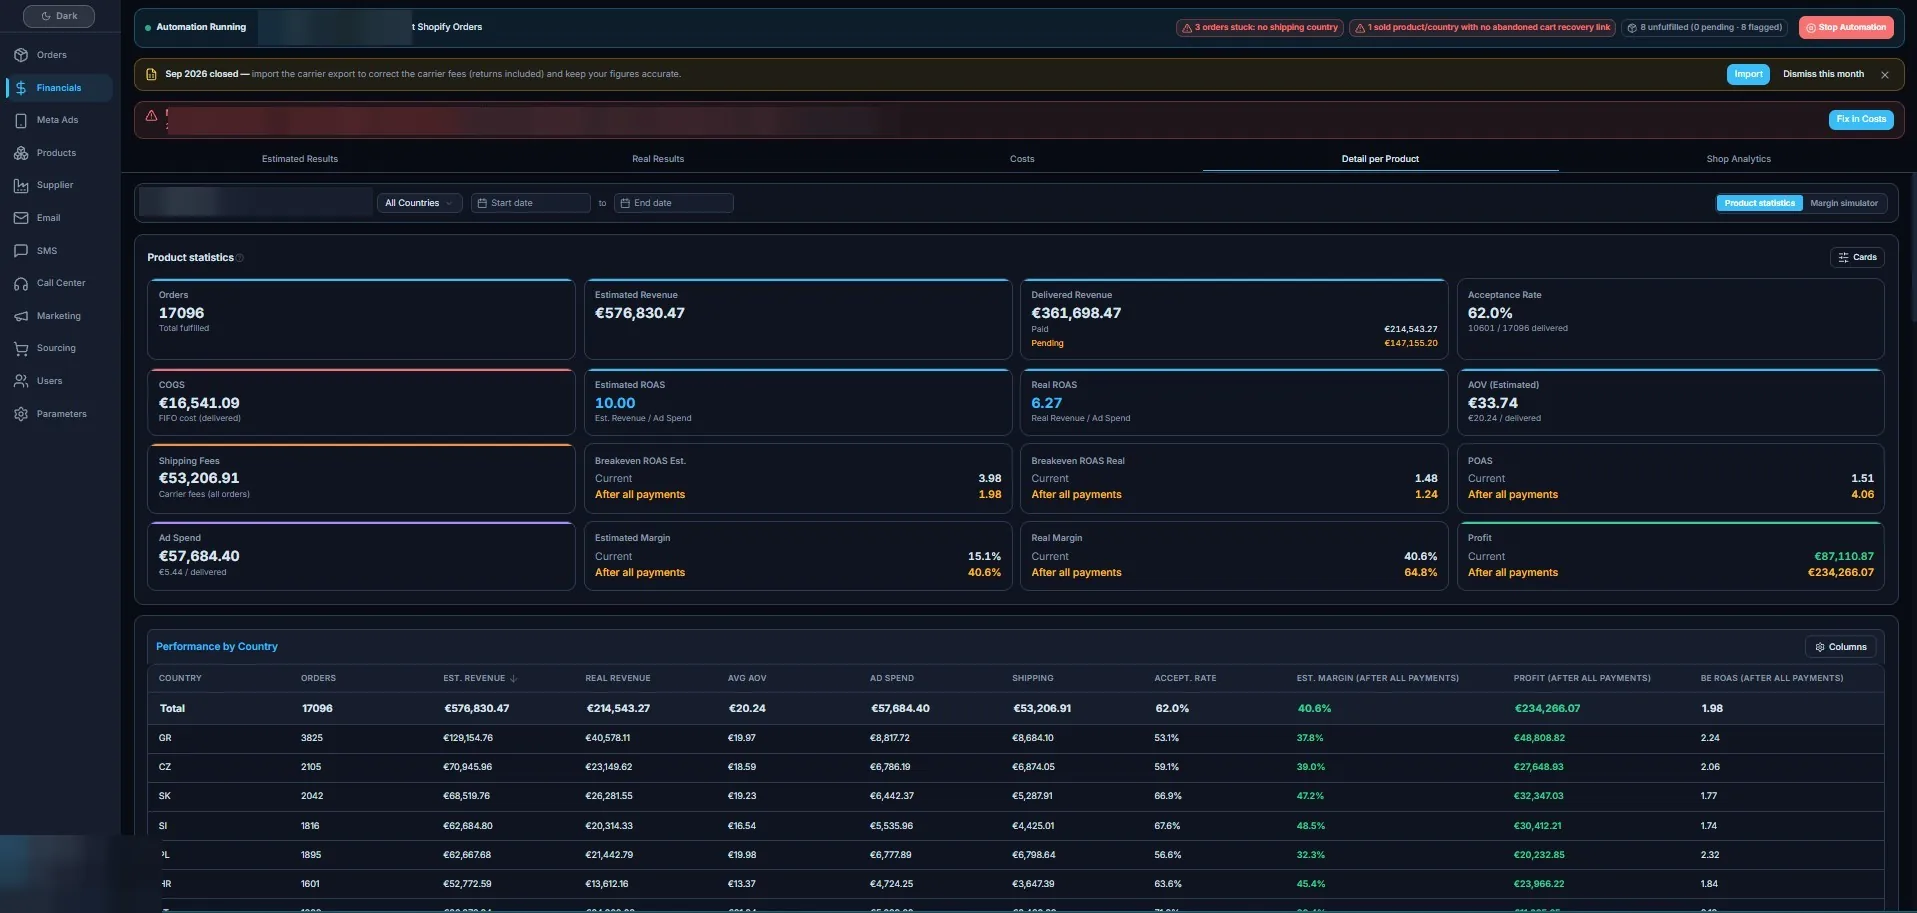1917x913 pixels.
Task: Open the Columns chooser for country table
Action: [x=1841, y=647]
